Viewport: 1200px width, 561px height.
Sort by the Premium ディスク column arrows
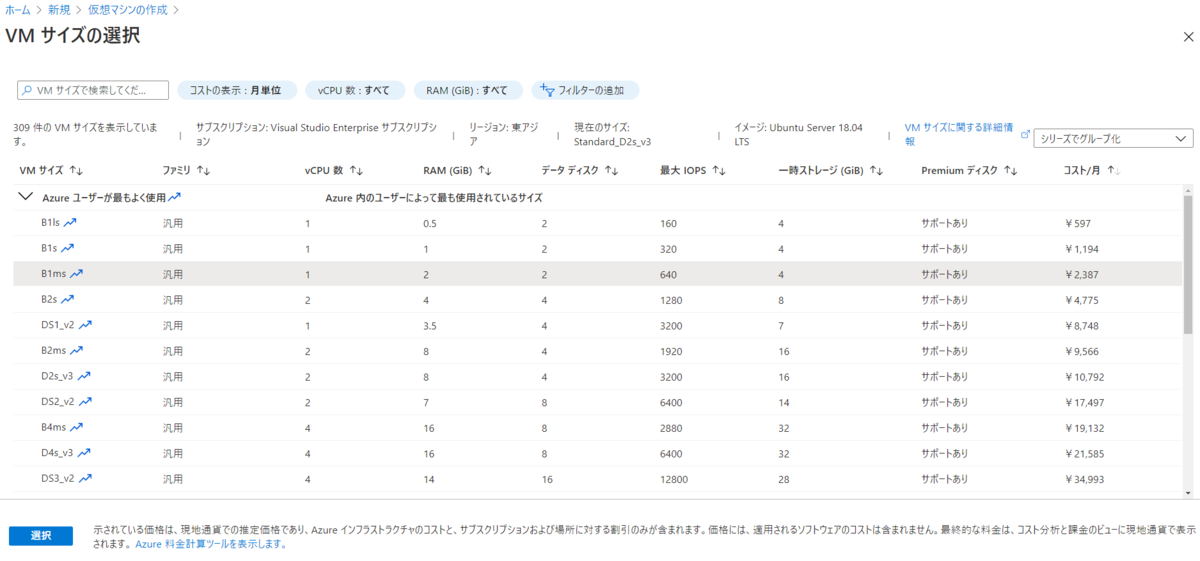1011,171
